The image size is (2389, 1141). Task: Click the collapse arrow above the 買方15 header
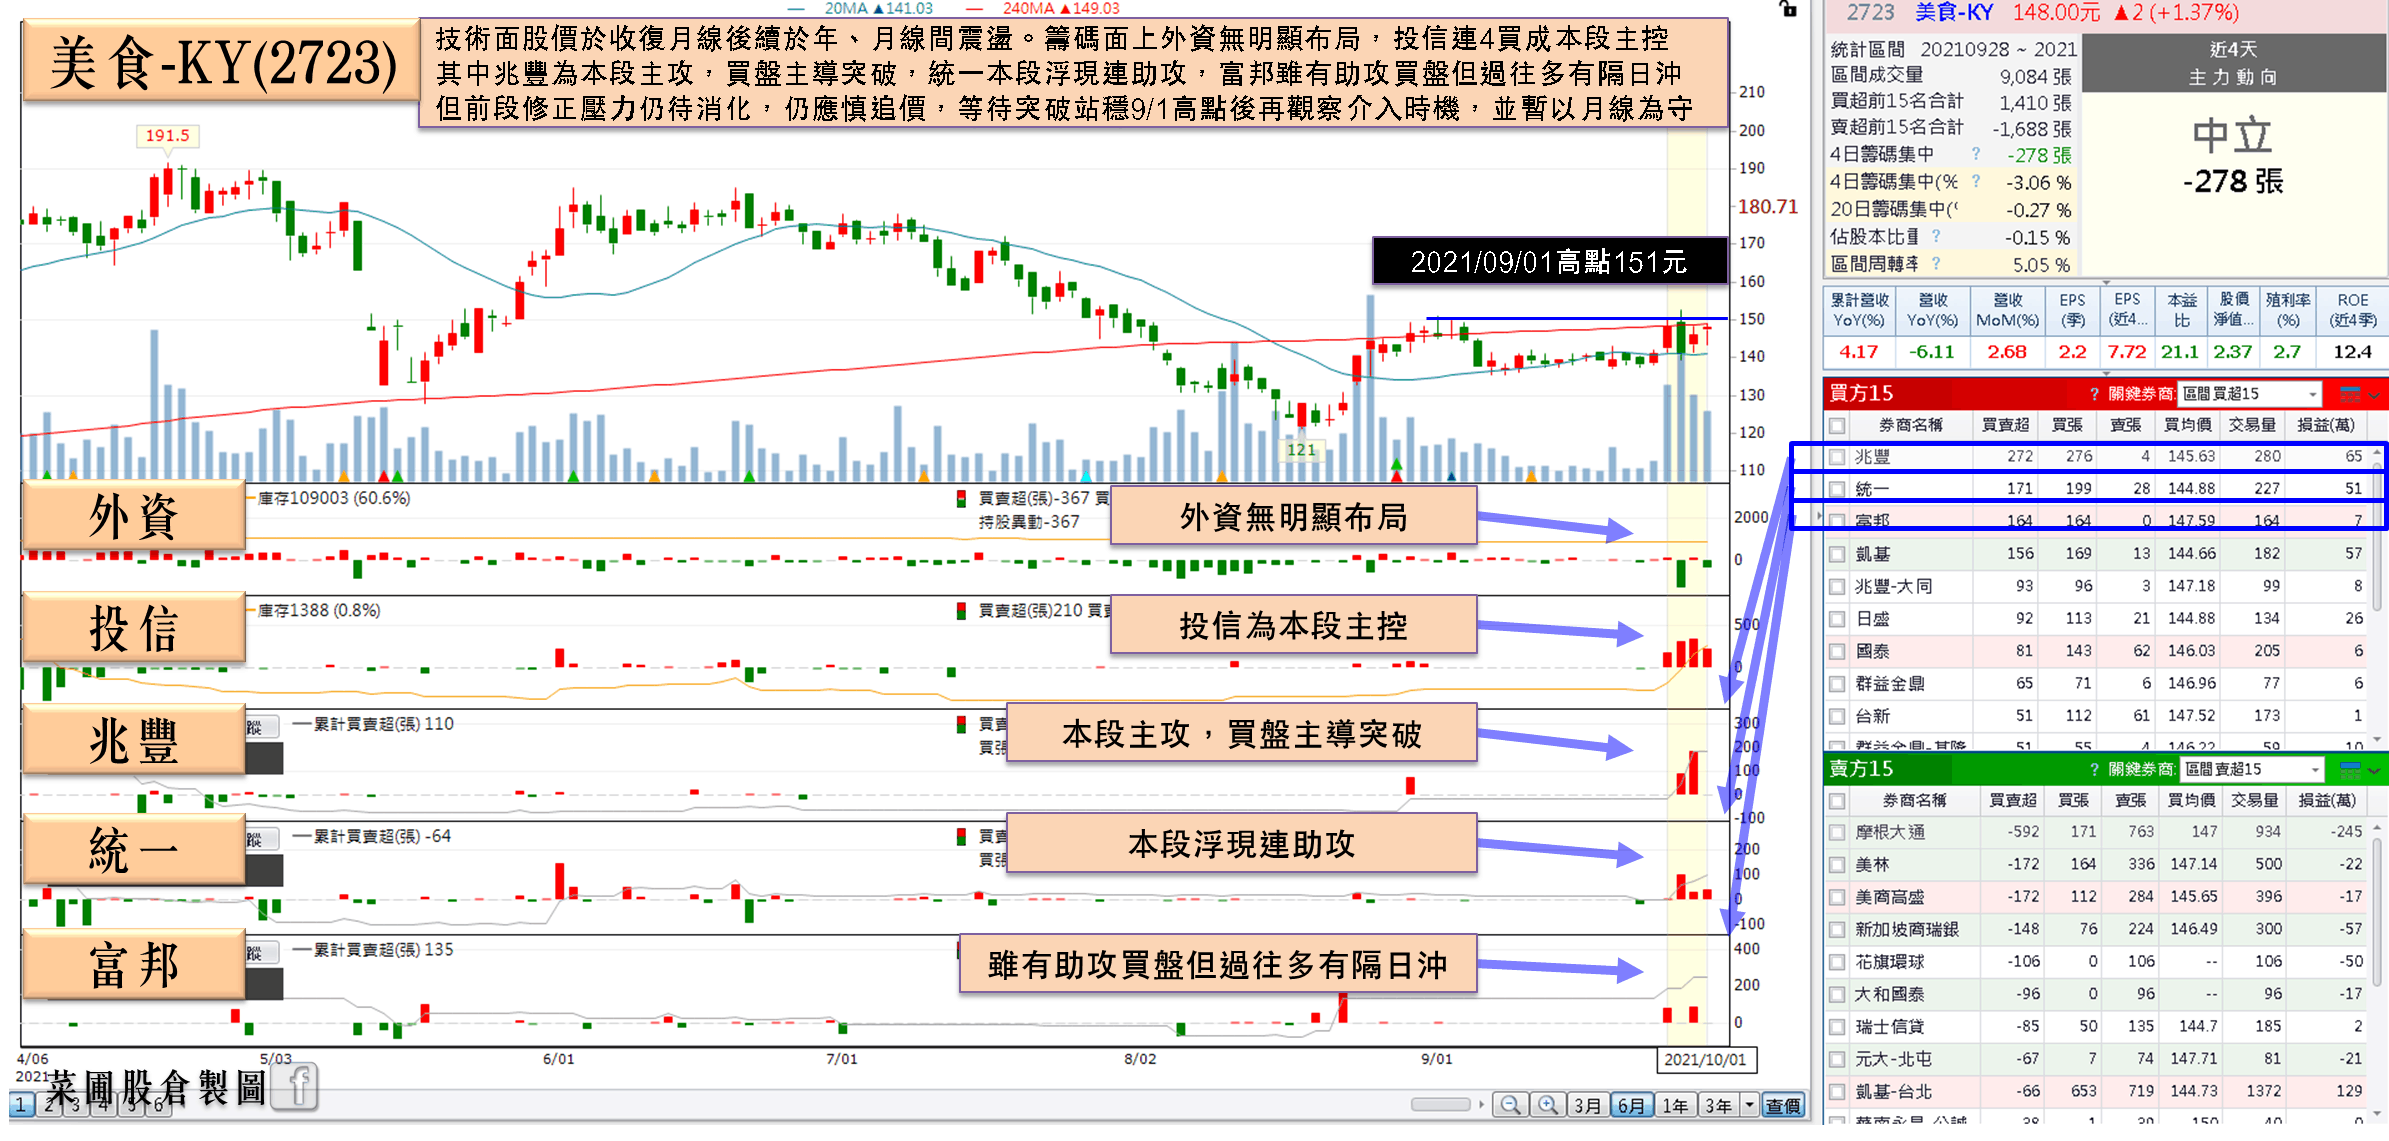(x=2106, y=373)
